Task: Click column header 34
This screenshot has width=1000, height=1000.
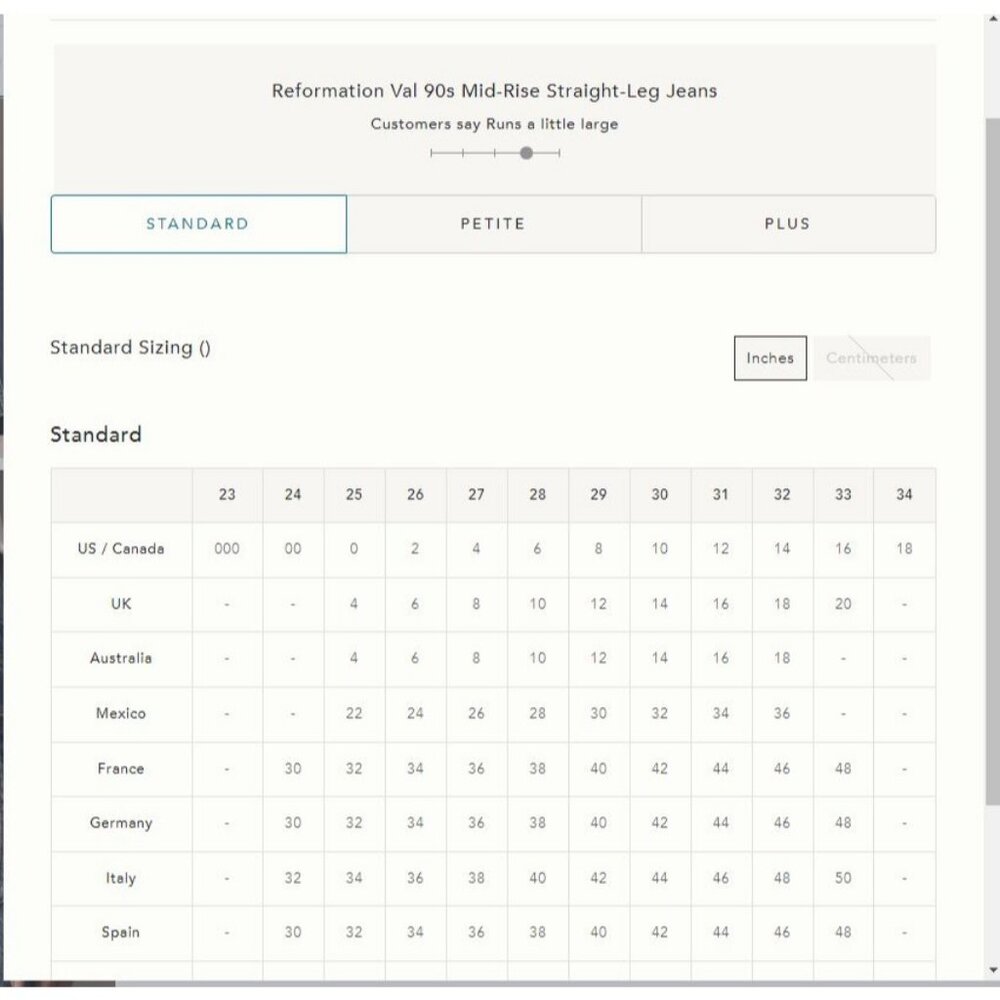Action: tap(904, 495)
